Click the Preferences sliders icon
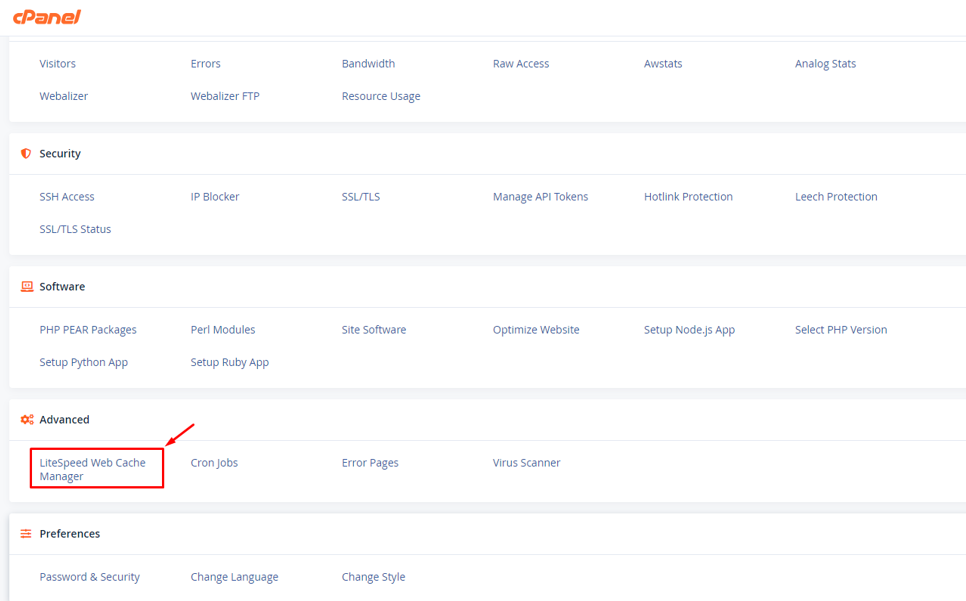Screen dimensions: 966x601 (x=26, y=533)
